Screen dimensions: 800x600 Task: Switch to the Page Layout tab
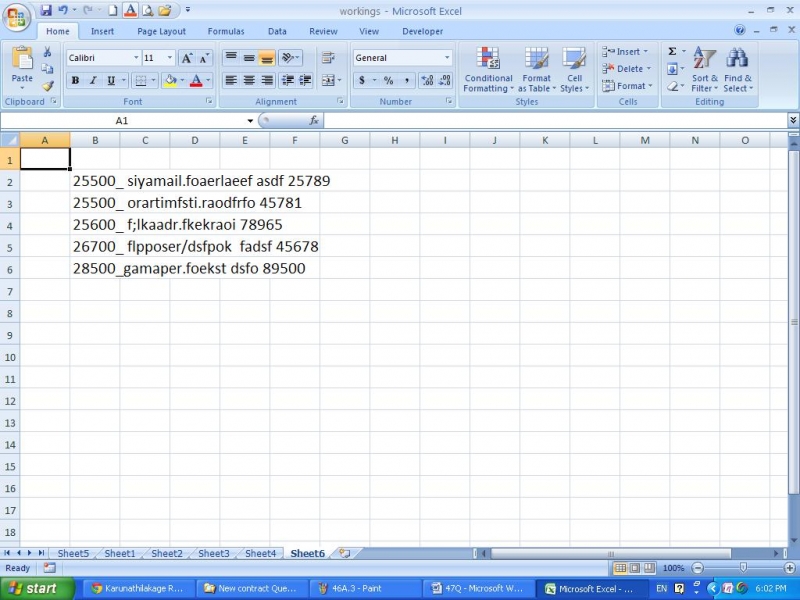click(x=161, y=31)
